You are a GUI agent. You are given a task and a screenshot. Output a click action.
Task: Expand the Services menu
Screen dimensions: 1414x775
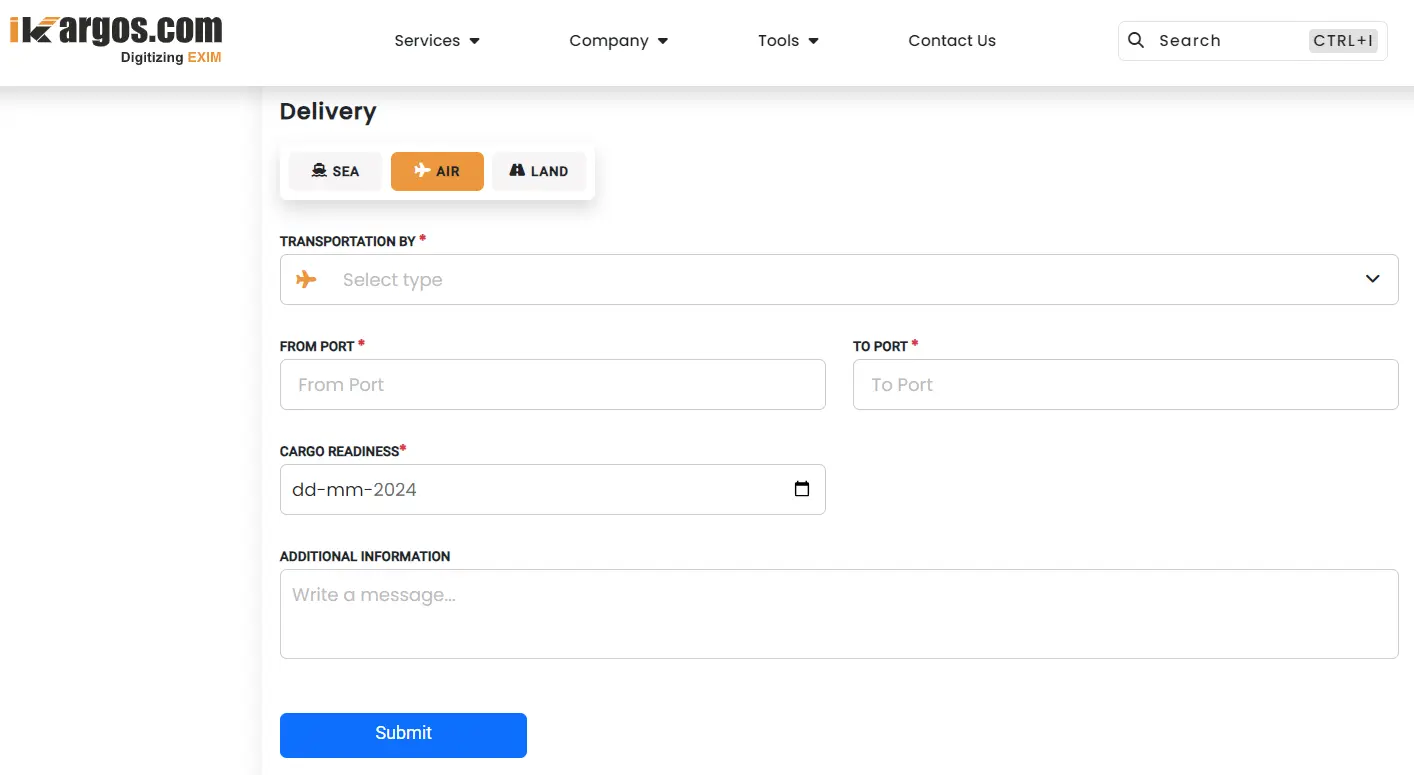point(437,40)
